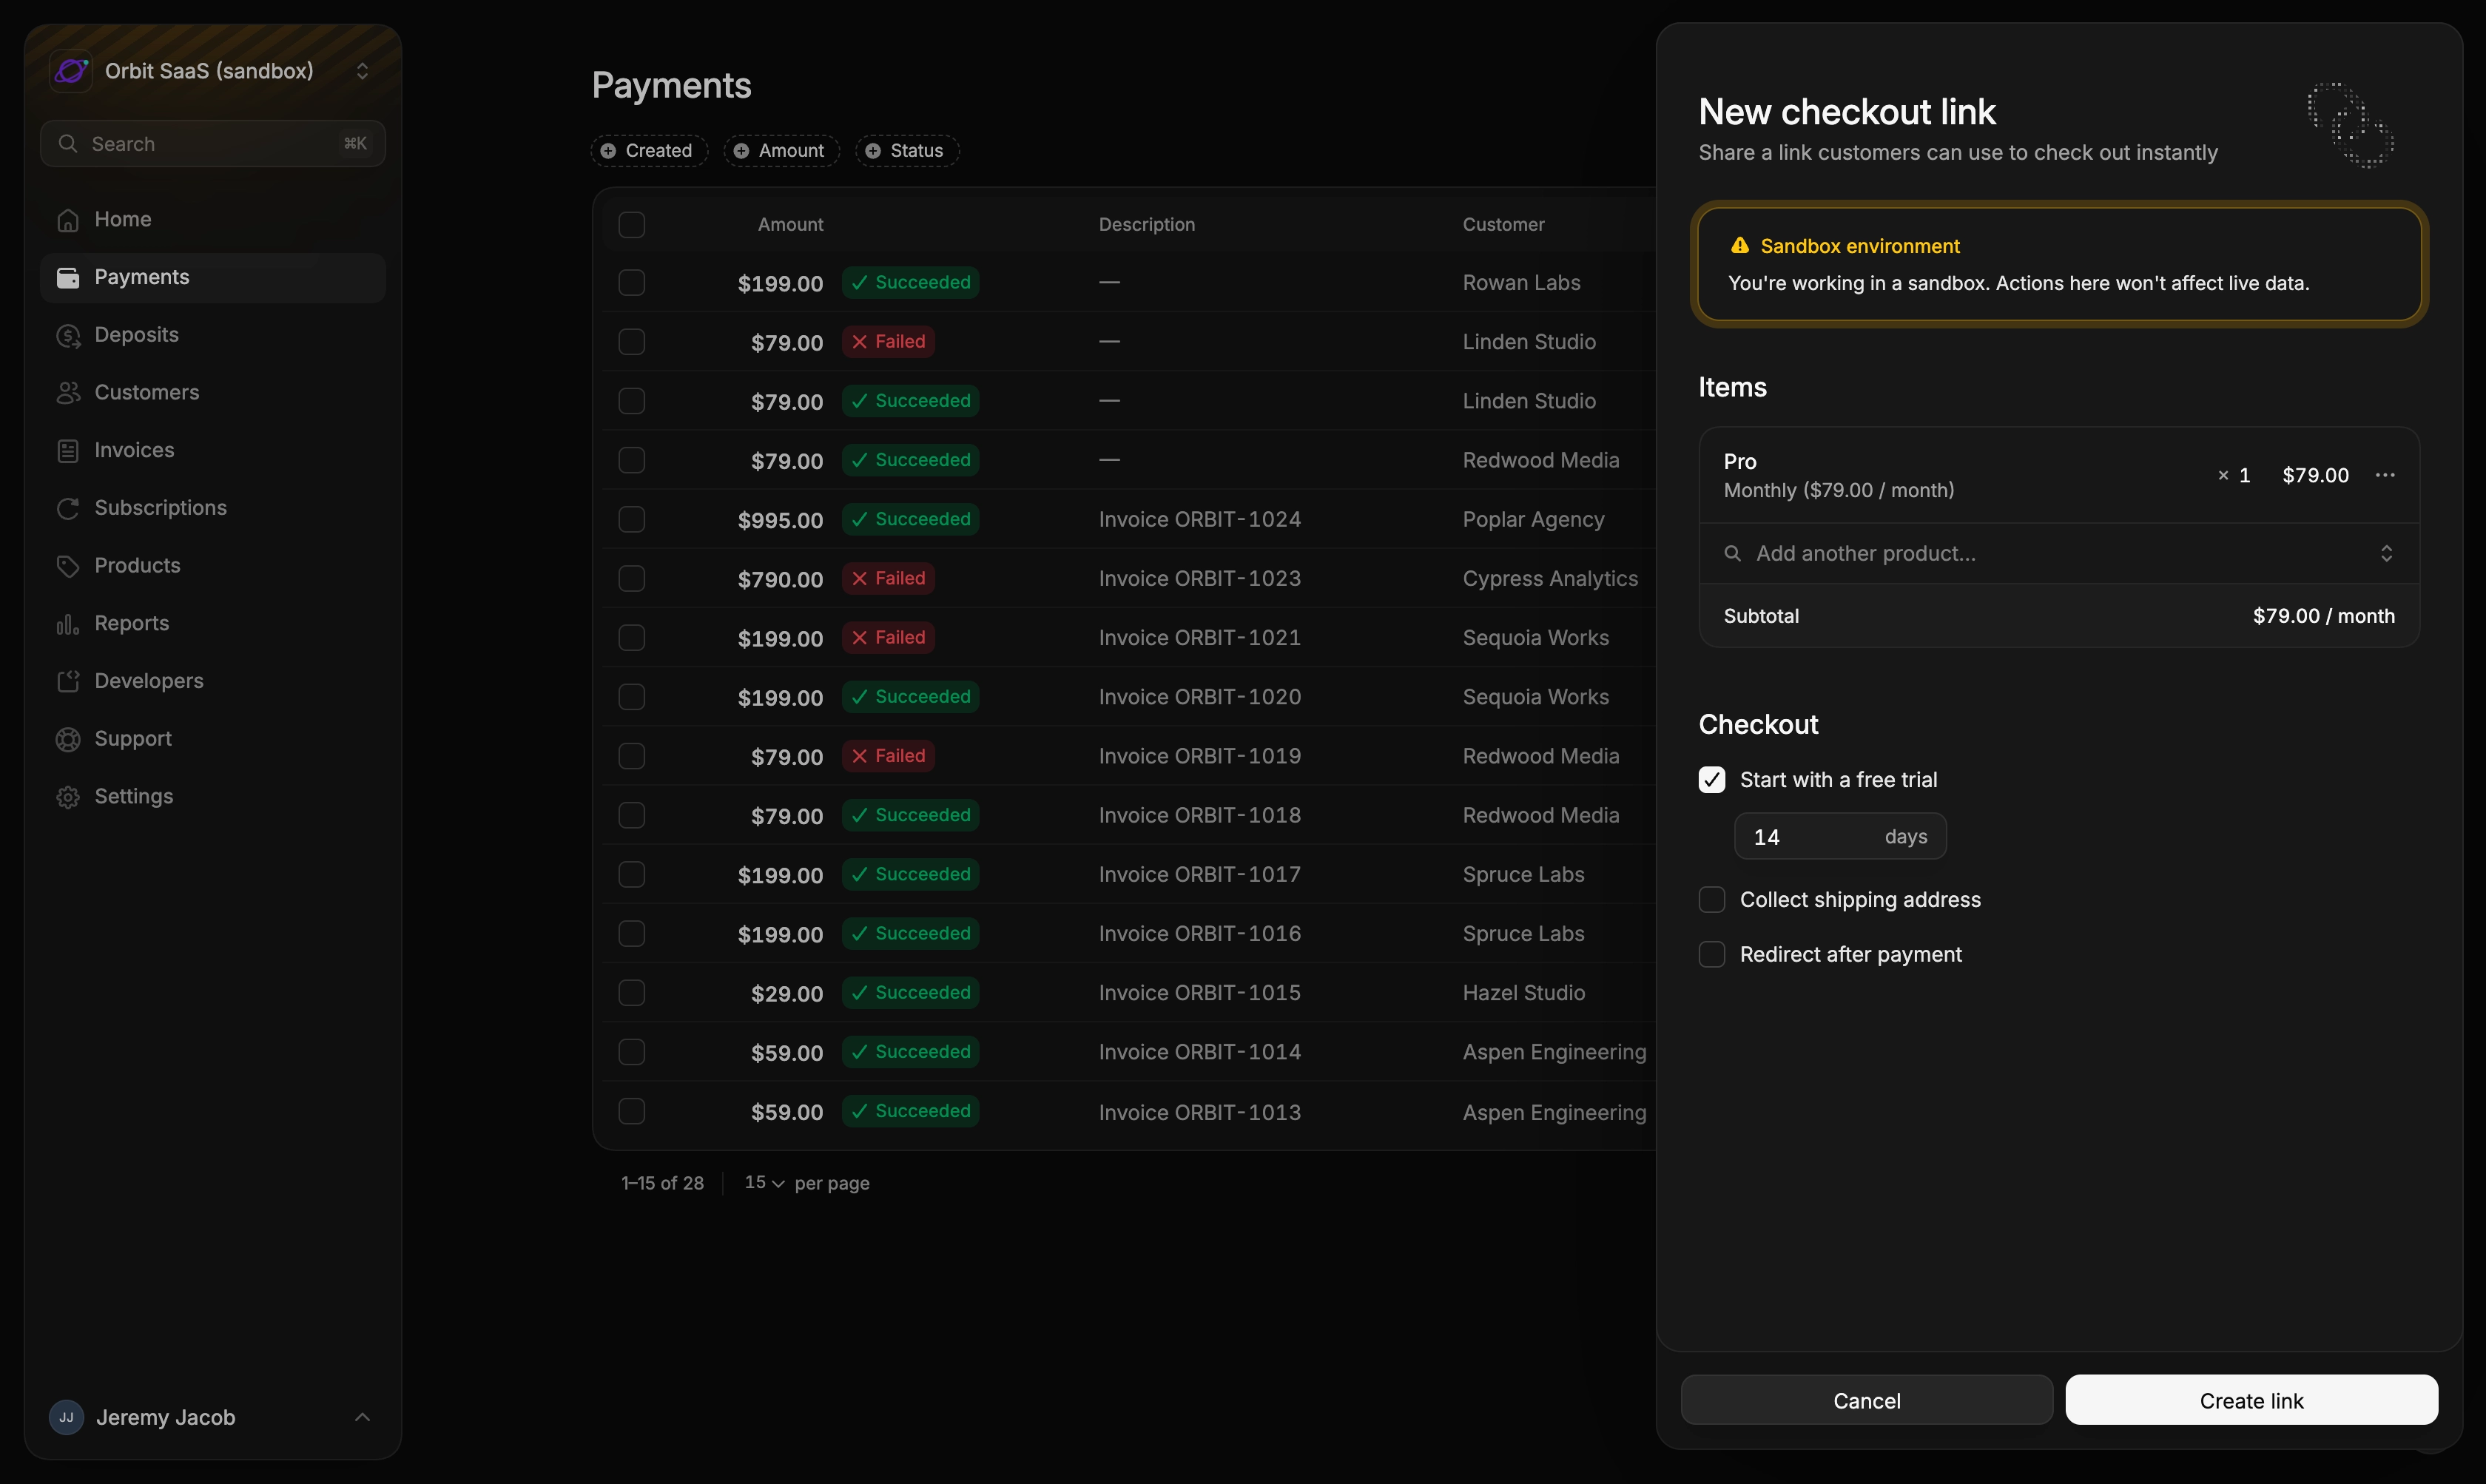Image resolution: width=2486 pixels, height=1484 pixels.
Task: Click the Reports chart icon in the sidebar
Action: (68, 624)
